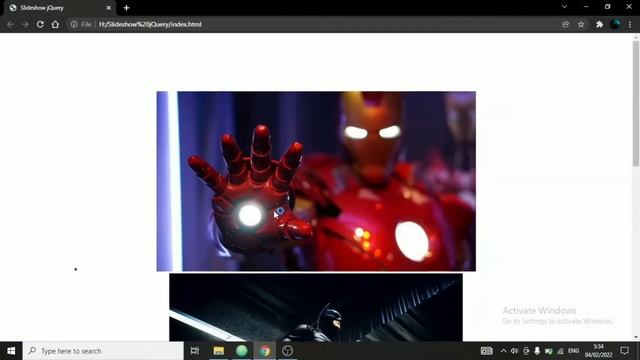Open the tab search dropdown arrow

pyautogui.click(x=564, y=7)
